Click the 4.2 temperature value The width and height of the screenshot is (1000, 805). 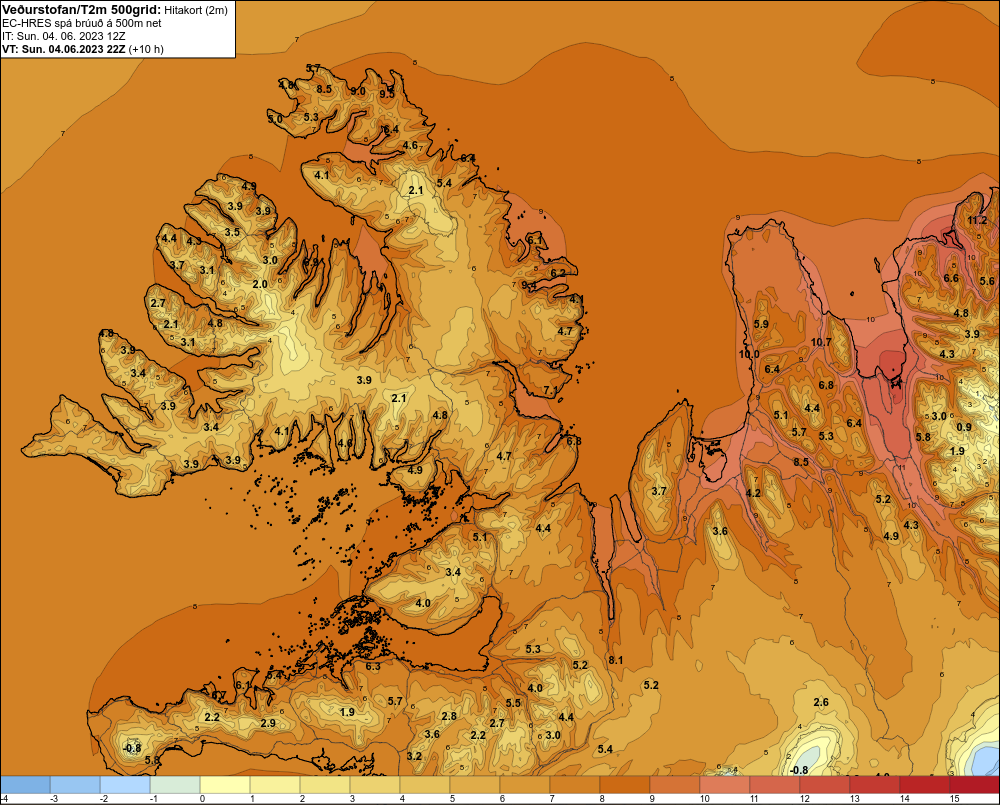[x=753, y=493]
